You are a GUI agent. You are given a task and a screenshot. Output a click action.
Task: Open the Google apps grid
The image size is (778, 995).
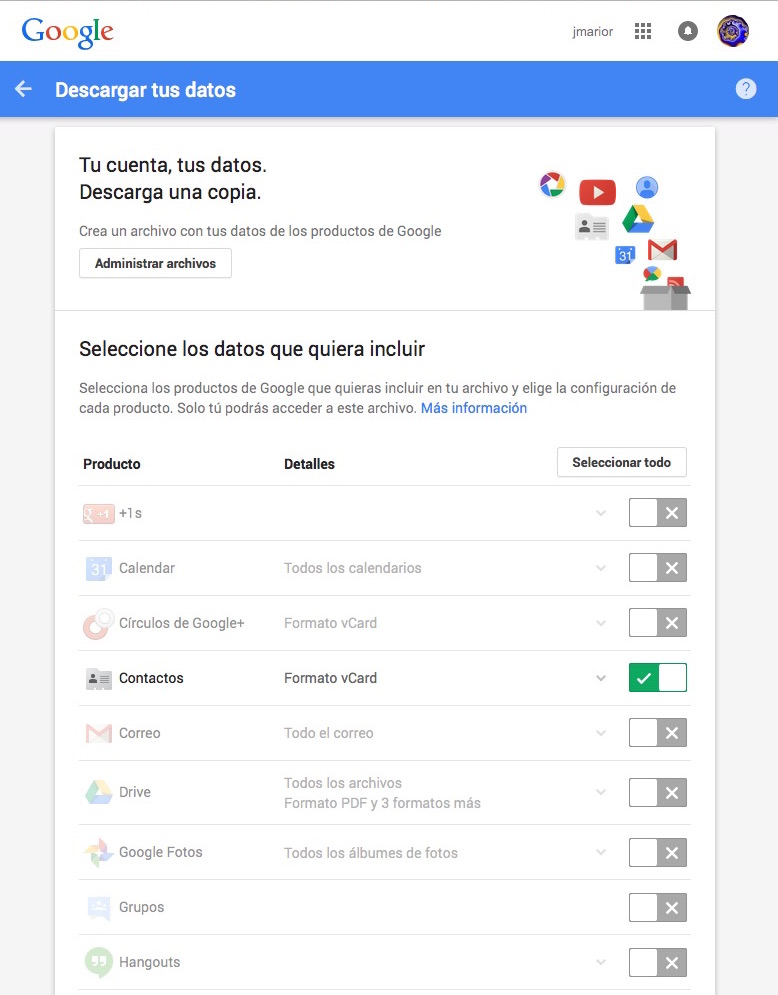[643, 31]
